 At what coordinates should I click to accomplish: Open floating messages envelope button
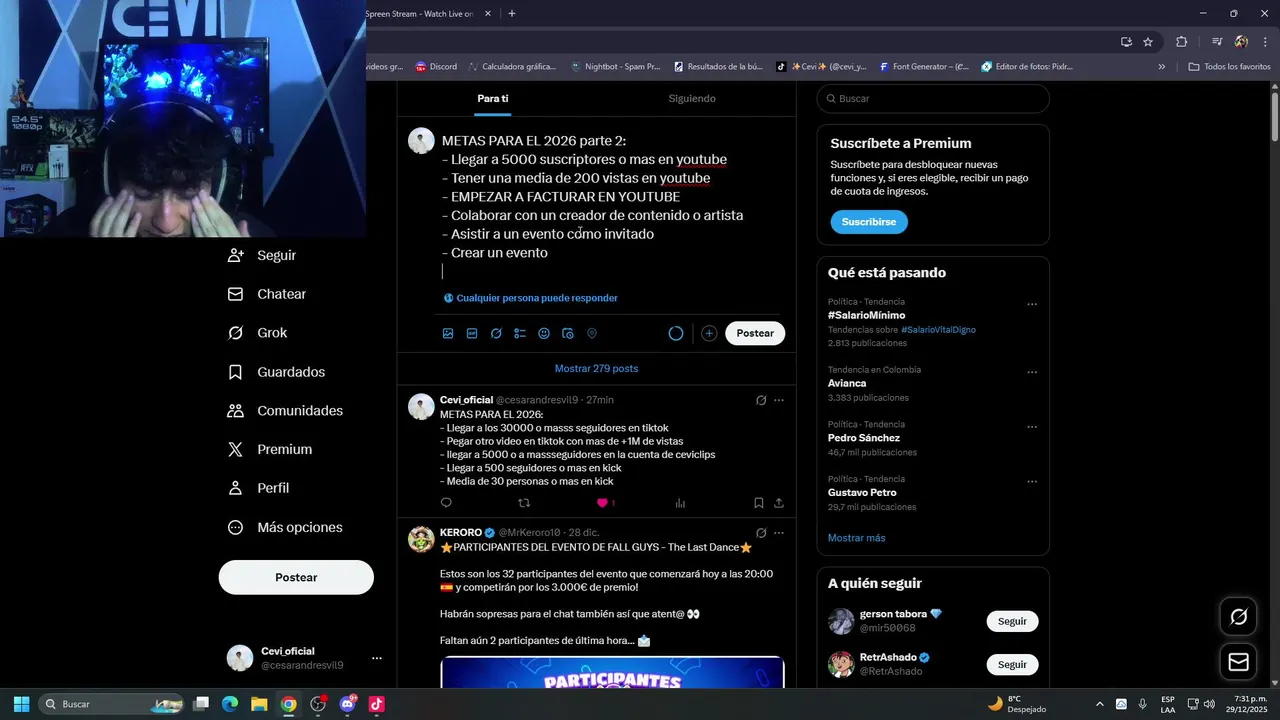(x=1238, y=662)
